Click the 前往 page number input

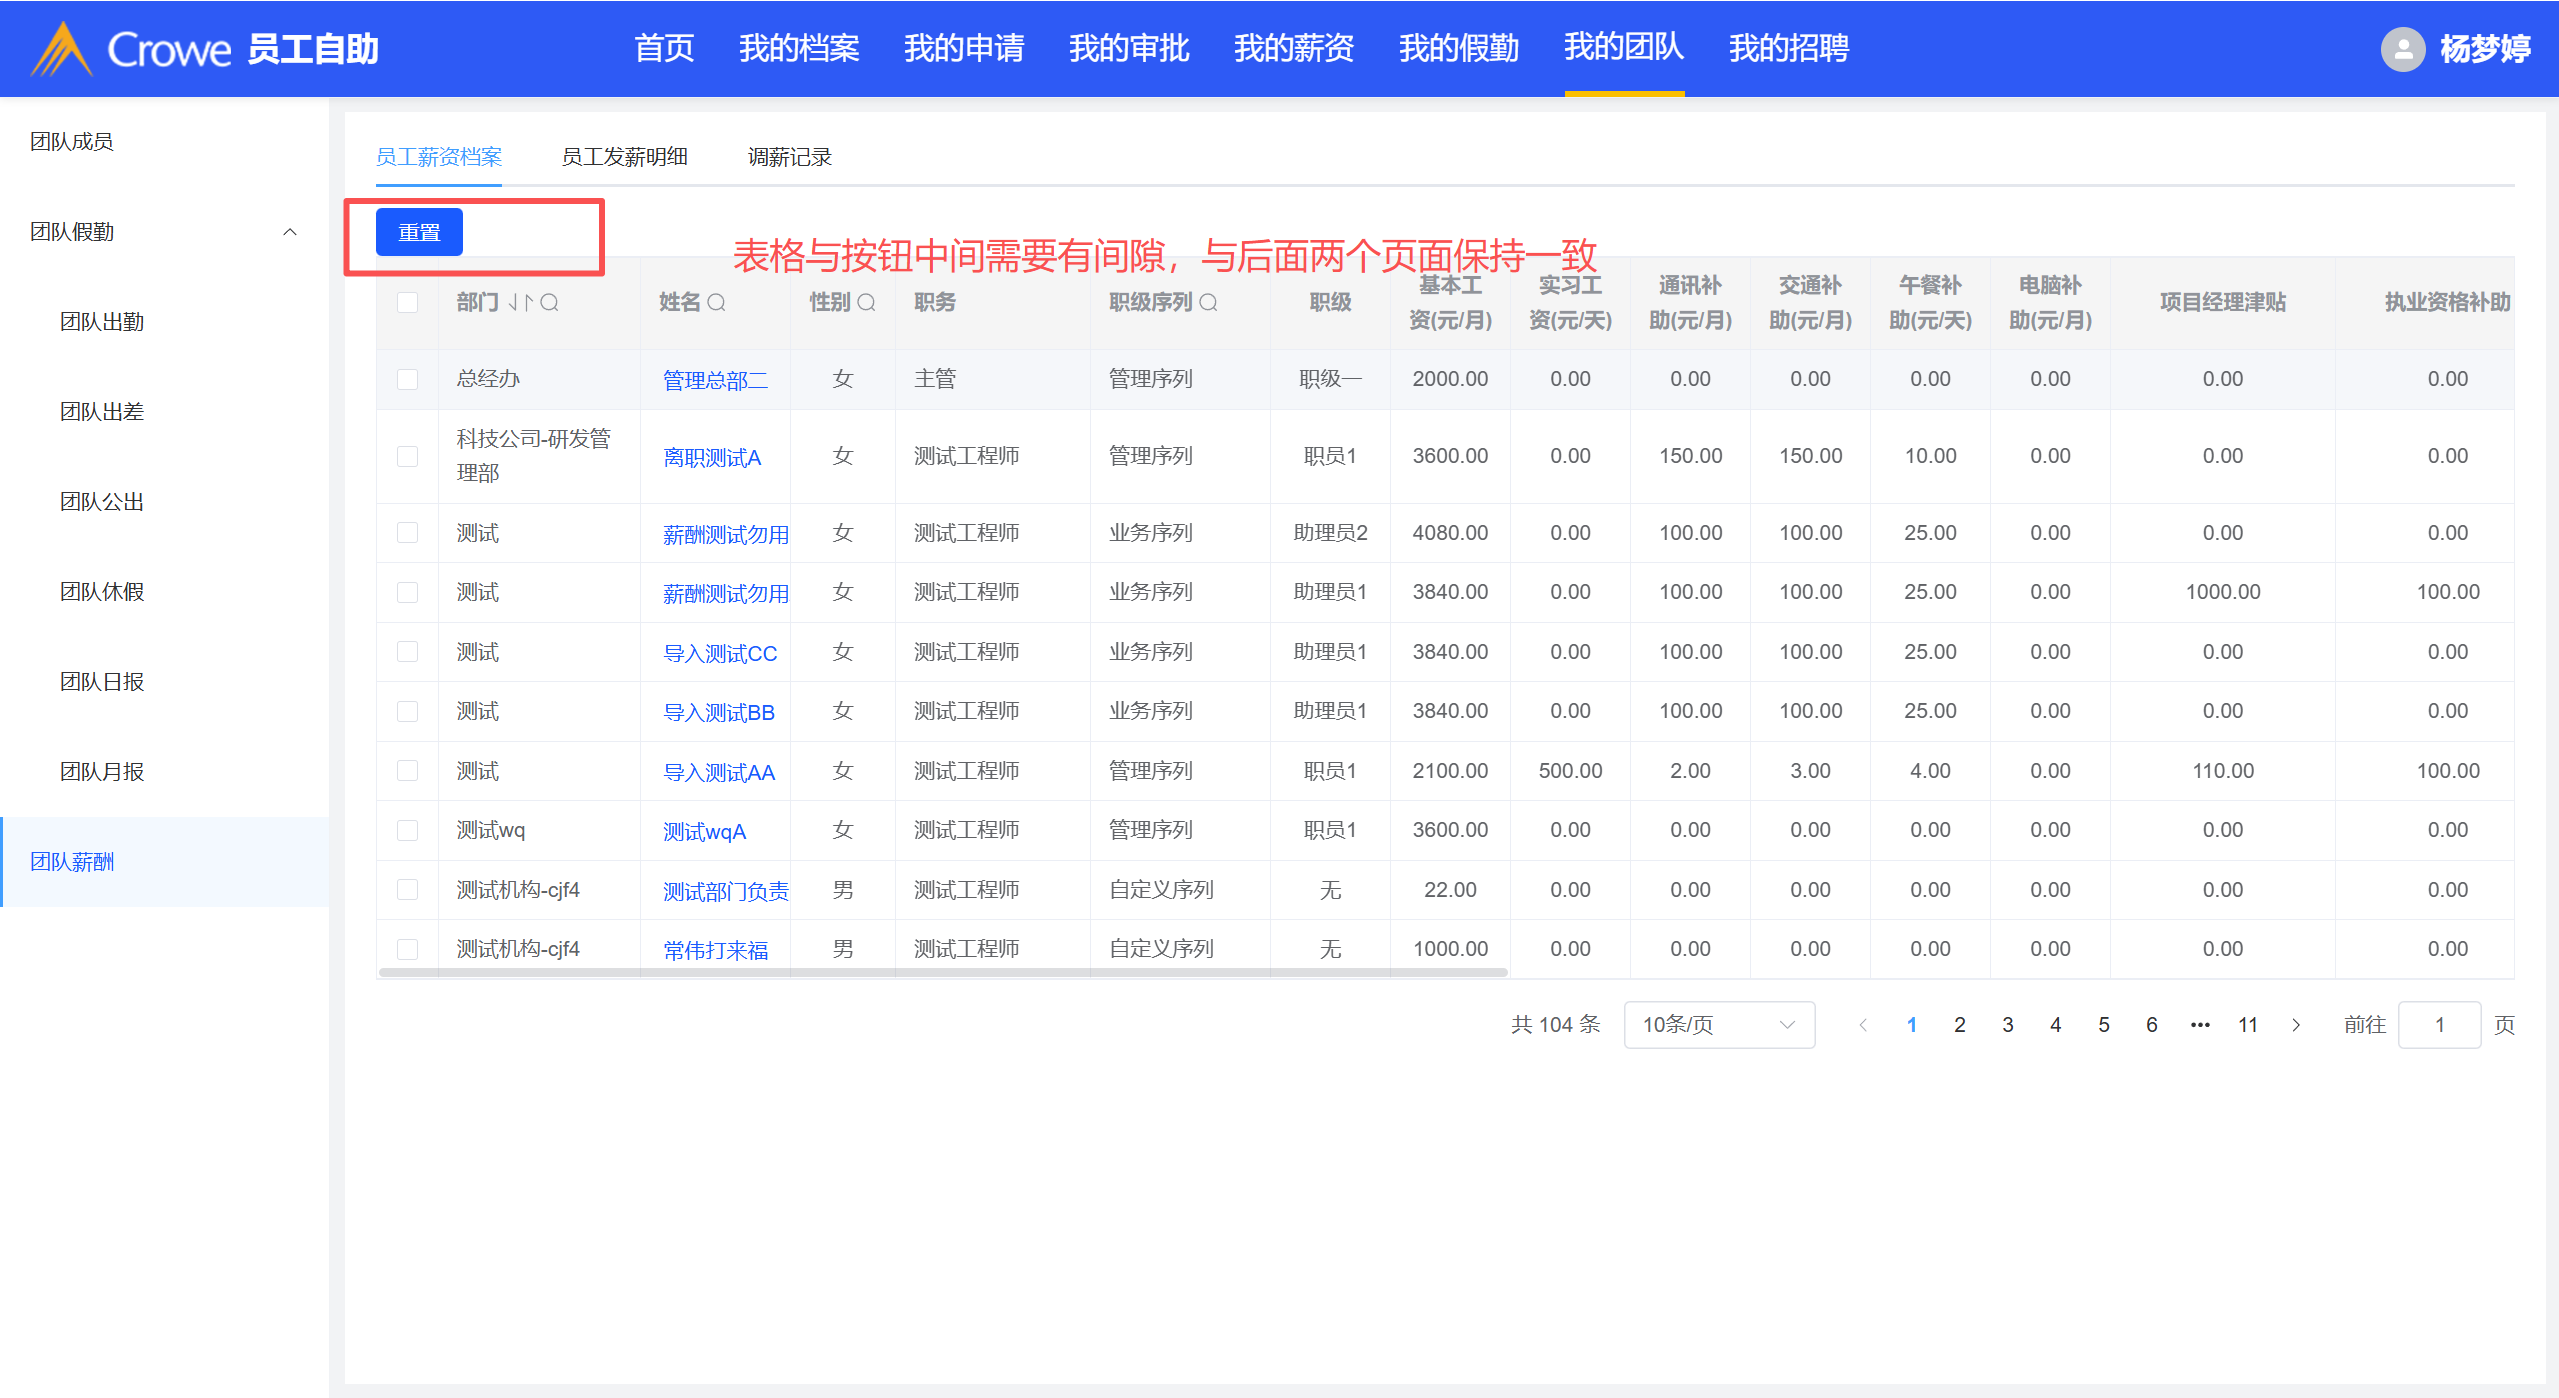point(2439,1024)
